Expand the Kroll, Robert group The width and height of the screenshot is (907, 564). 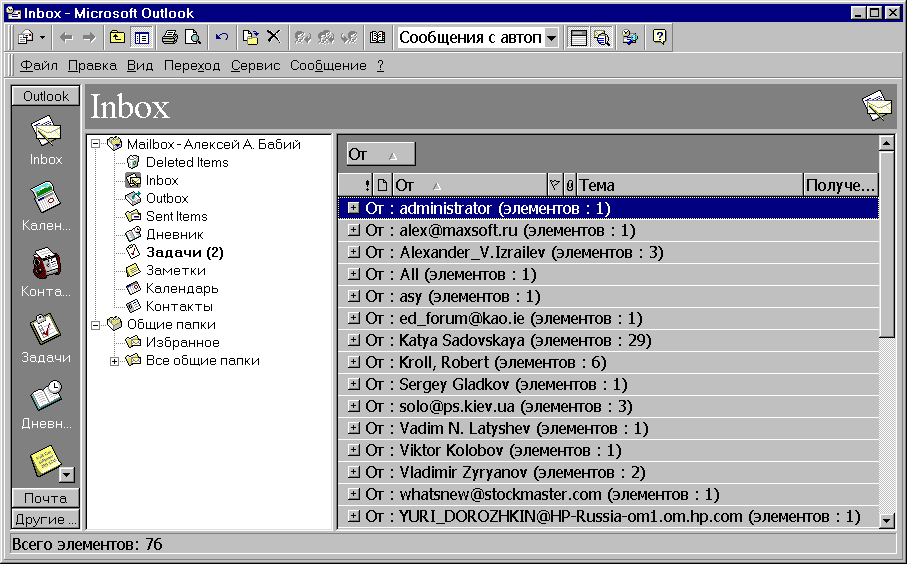[353, 362]
